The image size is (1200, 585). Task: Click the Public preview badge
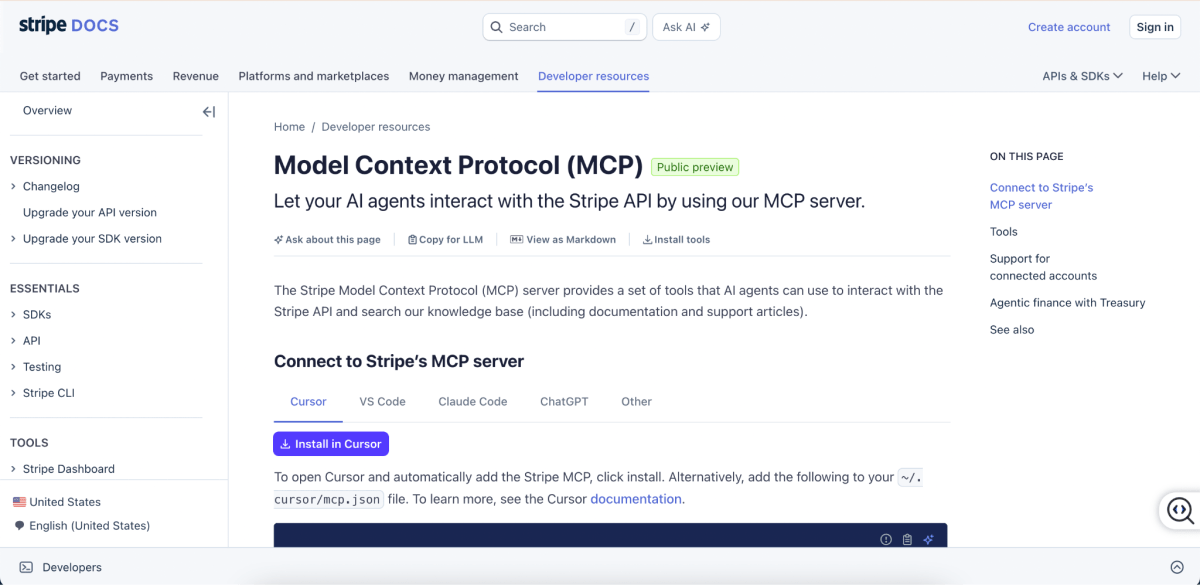(x=695, y=167)
